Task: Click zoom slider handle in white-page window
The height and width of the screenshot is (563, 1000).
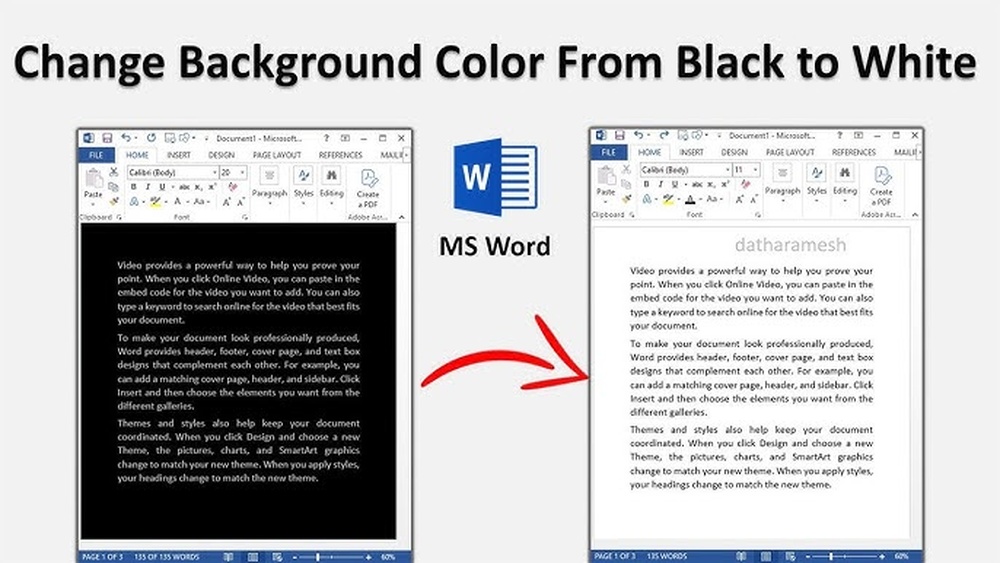Action: point(830,556)
